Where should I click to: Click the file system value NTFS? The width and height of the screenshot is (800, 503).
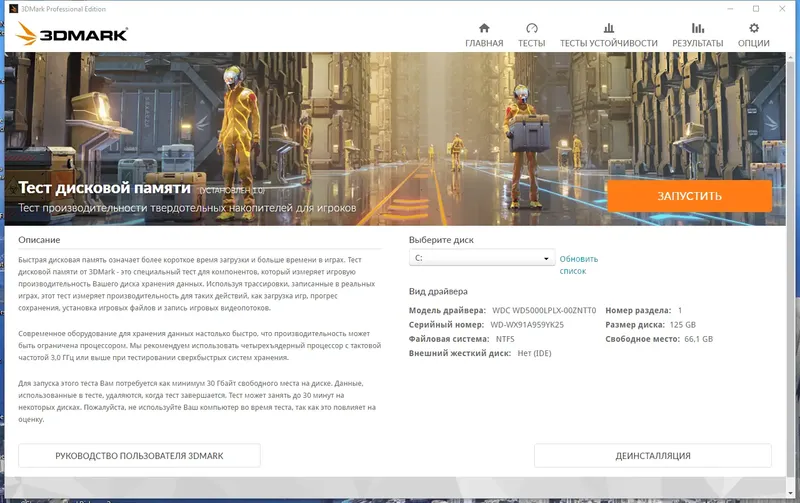coord(505,339)
